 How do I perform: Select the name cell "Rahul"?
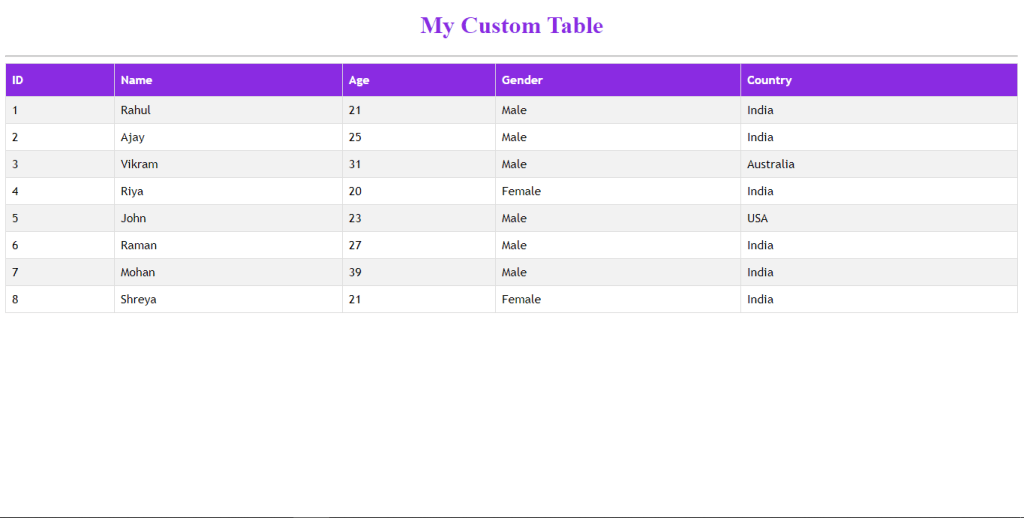coord(229,110)
